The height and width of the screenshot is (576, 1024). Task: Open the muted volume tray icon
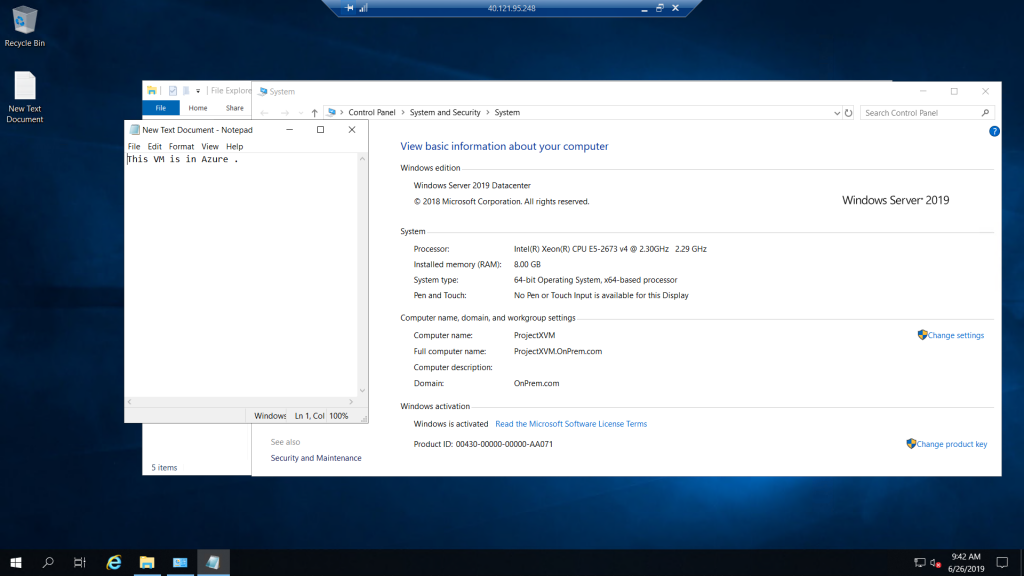(x=935, y=562)
